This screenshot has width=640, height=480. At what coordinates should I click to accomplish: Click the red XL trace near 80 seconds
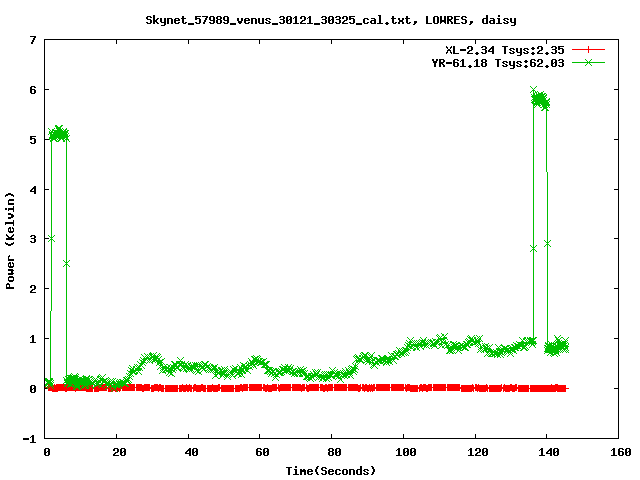(331, 388)
